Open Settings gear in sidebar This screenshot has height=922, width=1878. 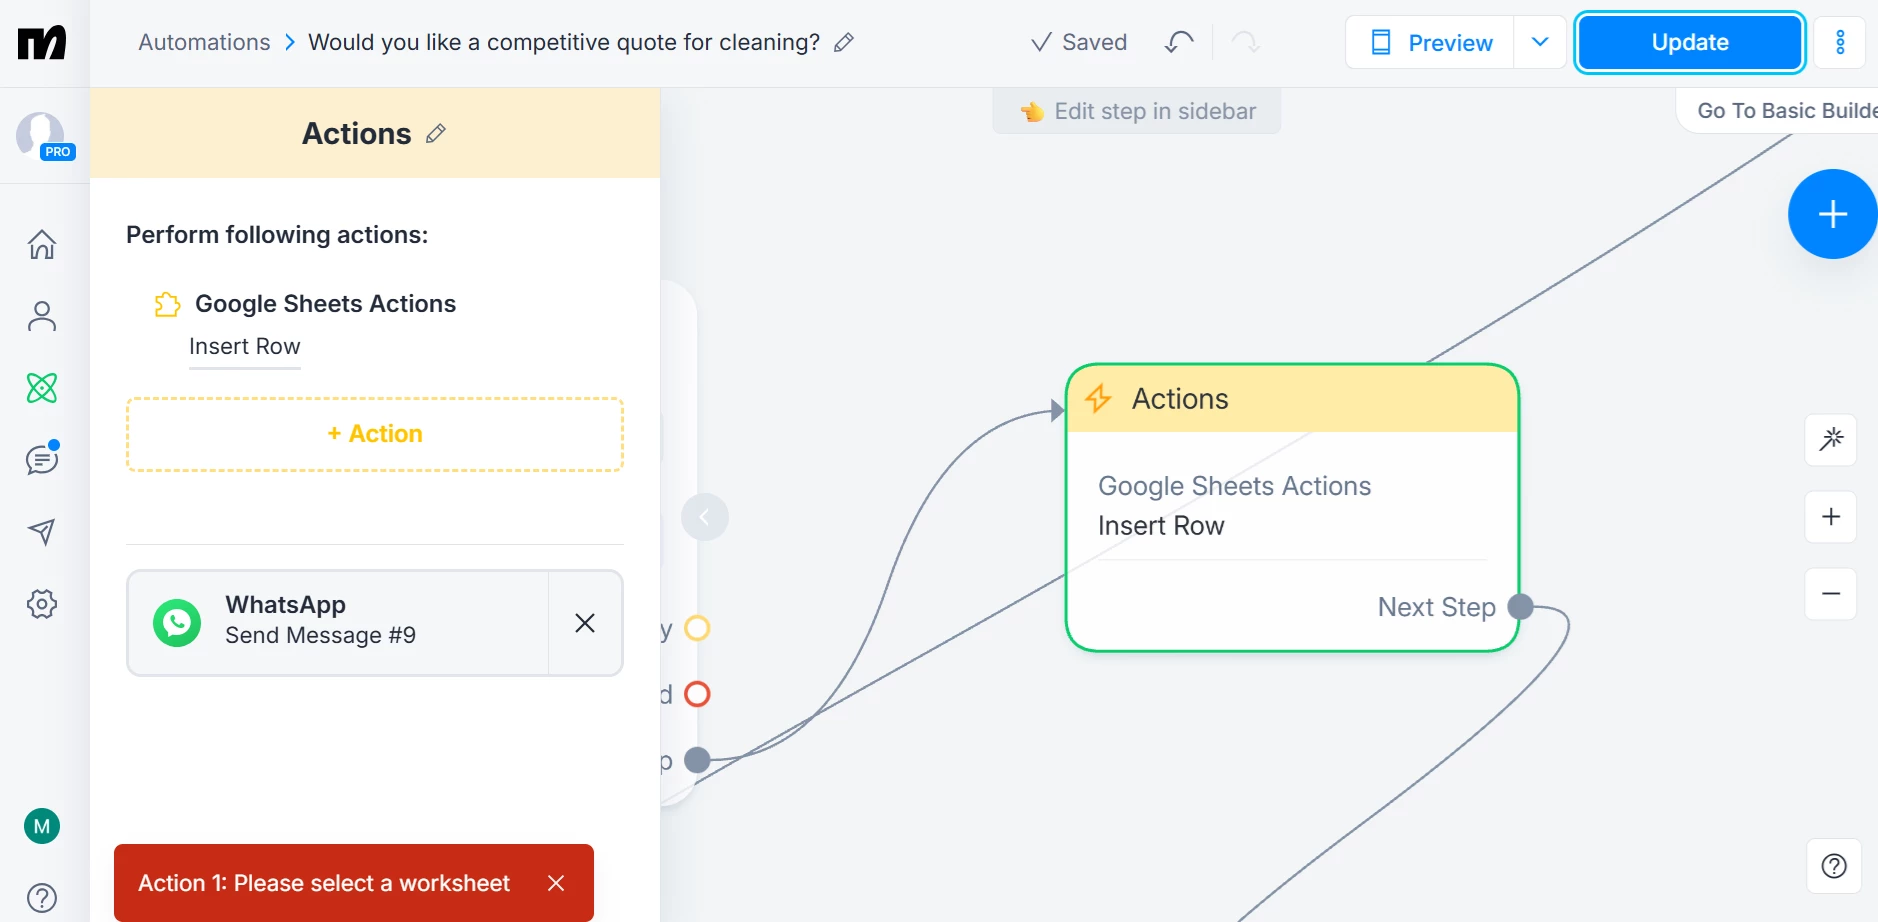[42, 604]
